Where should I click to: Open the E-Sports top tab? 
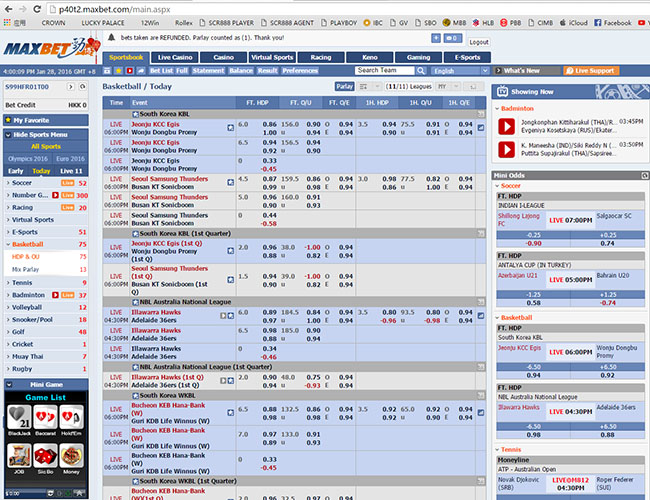(467, 57)
